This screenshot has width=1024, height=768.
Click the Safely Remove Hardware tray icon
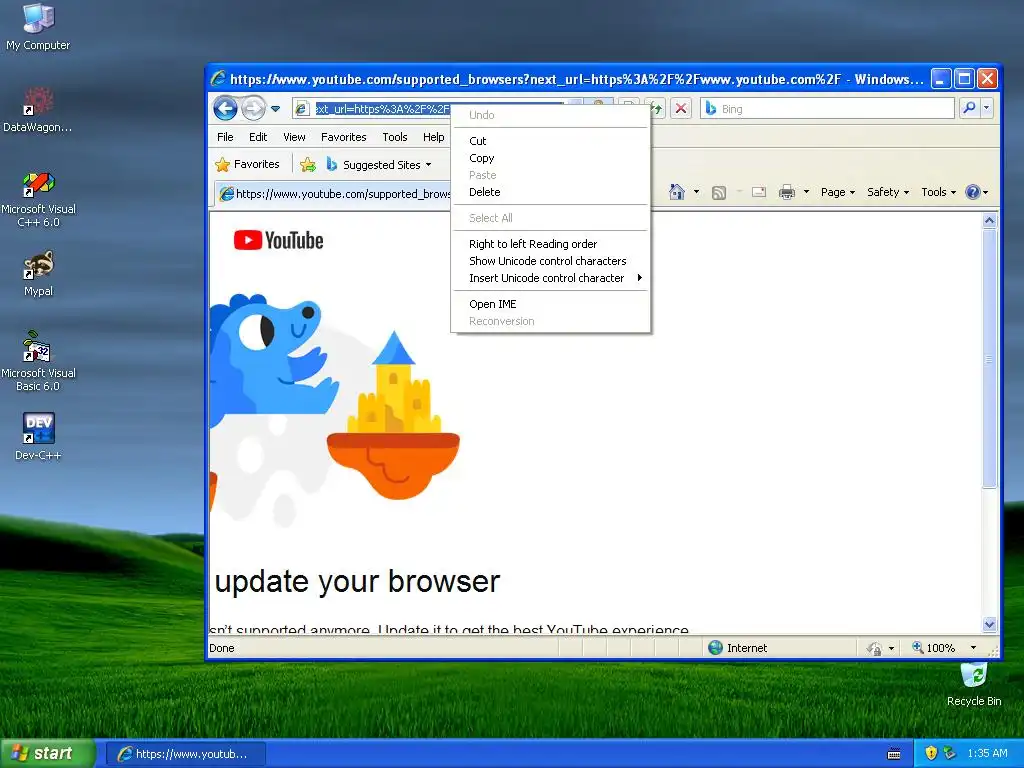950,754
